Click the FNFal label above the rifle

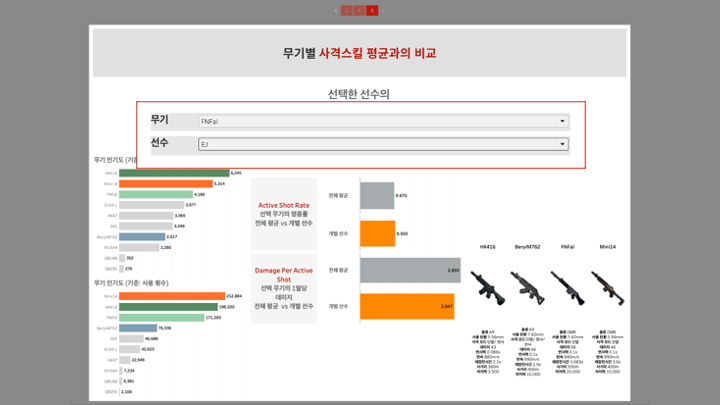(568, 247)
